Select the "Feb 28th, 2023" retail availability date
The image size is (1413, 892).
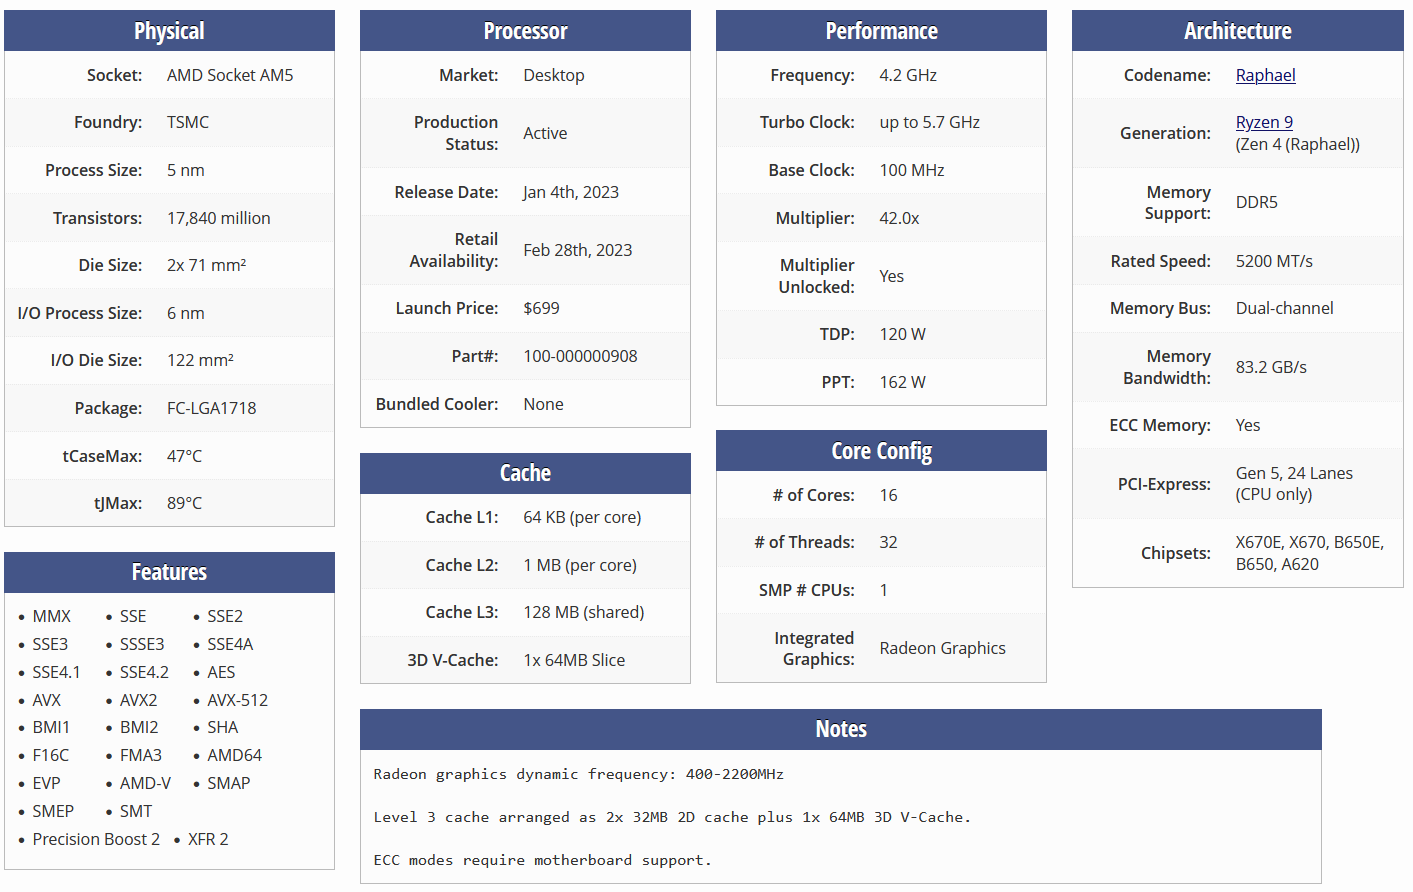pyautogui.click(x=578, y=250)
